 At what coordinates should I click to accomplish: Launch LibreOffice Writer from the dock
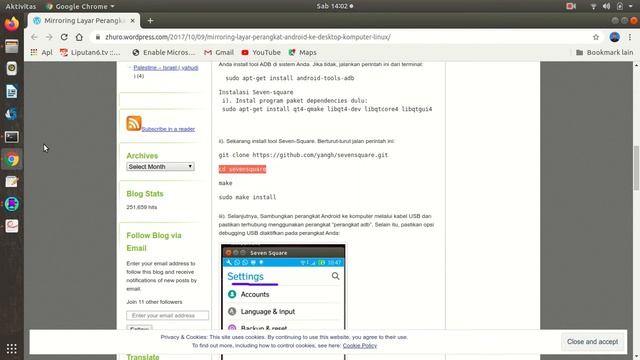point(11,91)
